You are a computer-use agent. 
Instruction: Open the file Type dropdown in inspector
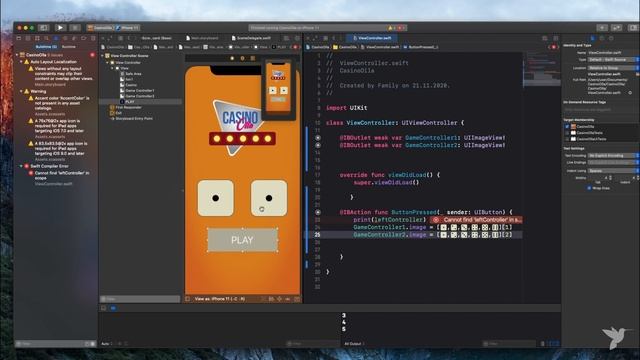(613, 60)
